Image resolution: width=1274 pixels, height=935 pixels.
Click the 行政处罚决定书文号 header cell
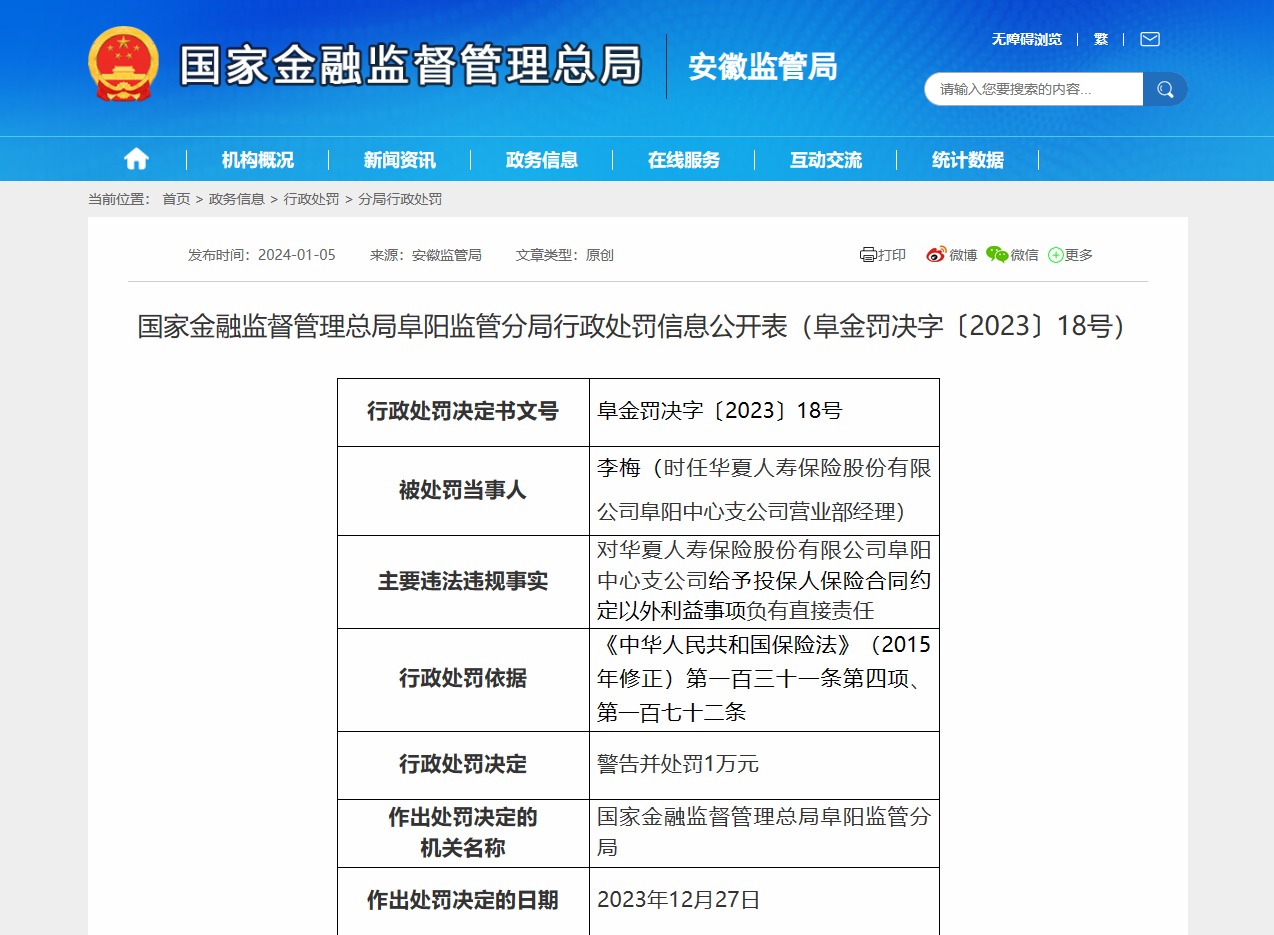click(x=463, y=412)
